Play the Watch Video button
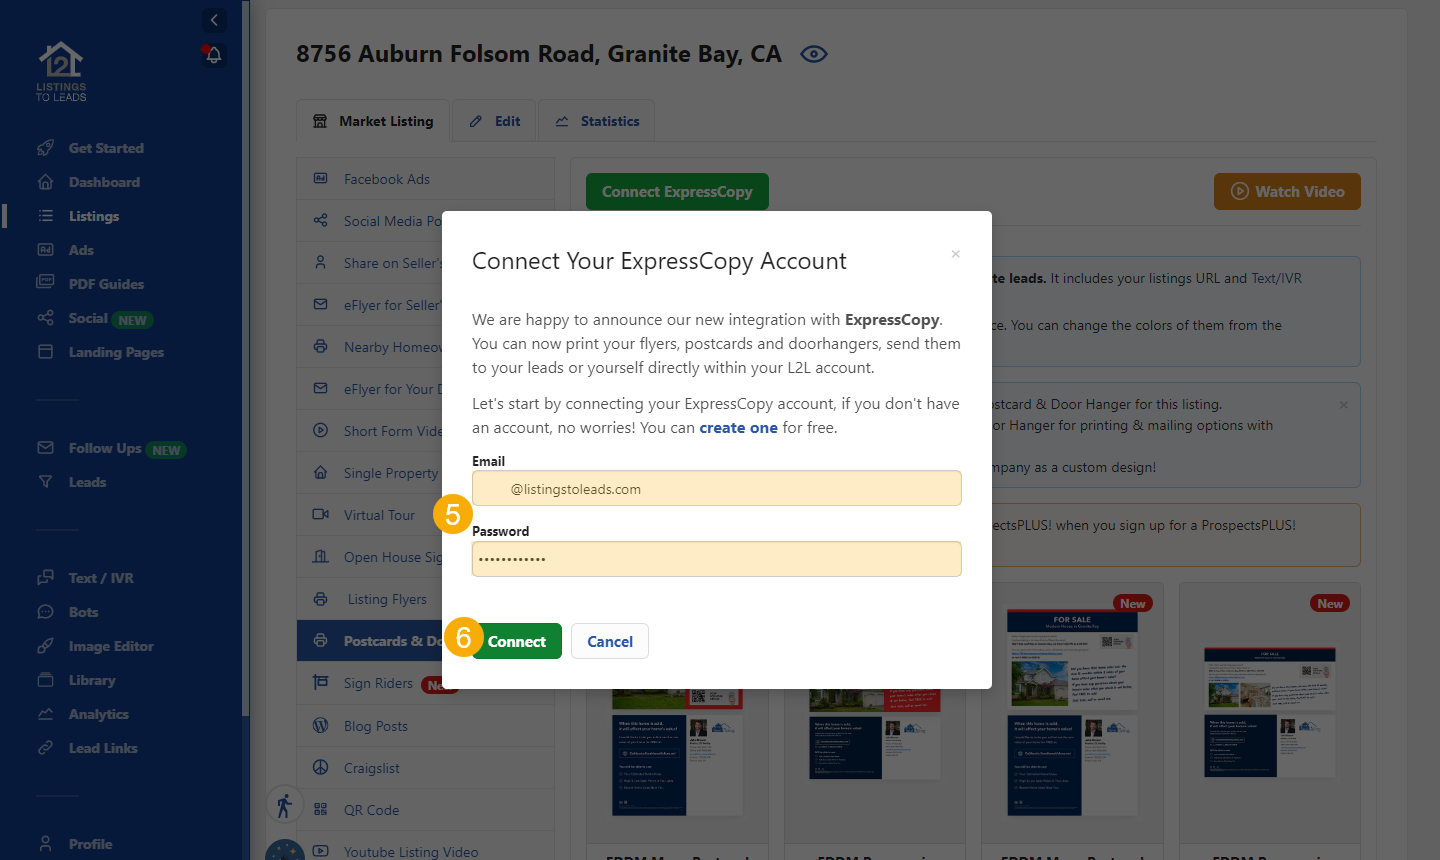This screenshot has width=1440, height=860. coord(1287,191)
